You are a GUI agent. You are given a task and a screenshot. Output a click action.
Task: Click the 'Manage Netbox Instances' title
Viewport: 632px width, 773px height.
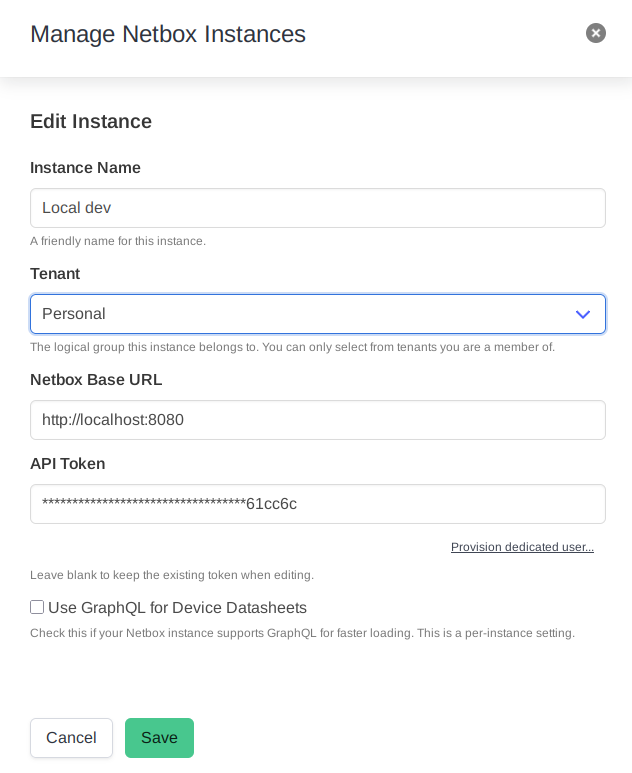pos(168,34)
